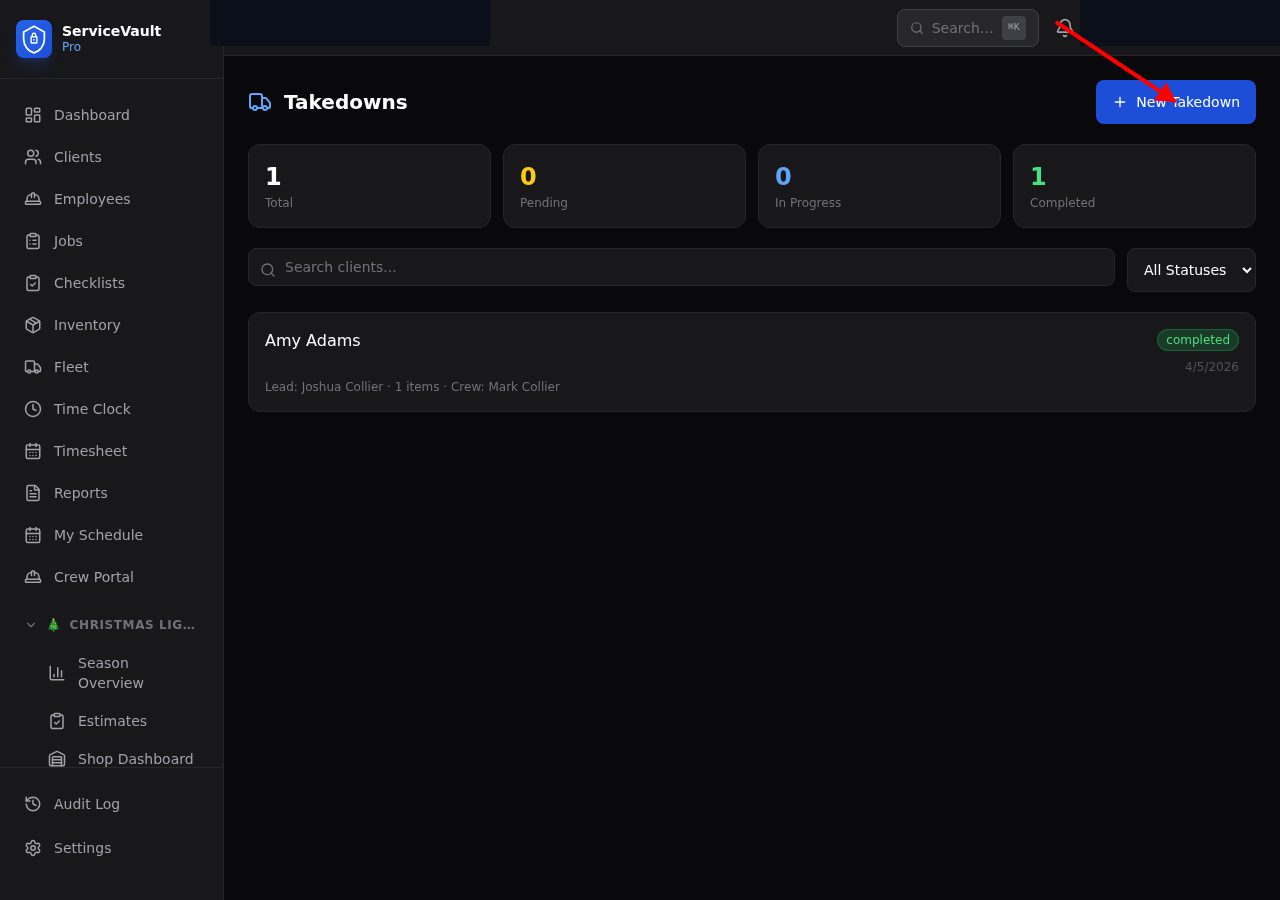The image size is (1280, 900).
Task: Click the Audit Log history icon
Action: click(33, 804)
